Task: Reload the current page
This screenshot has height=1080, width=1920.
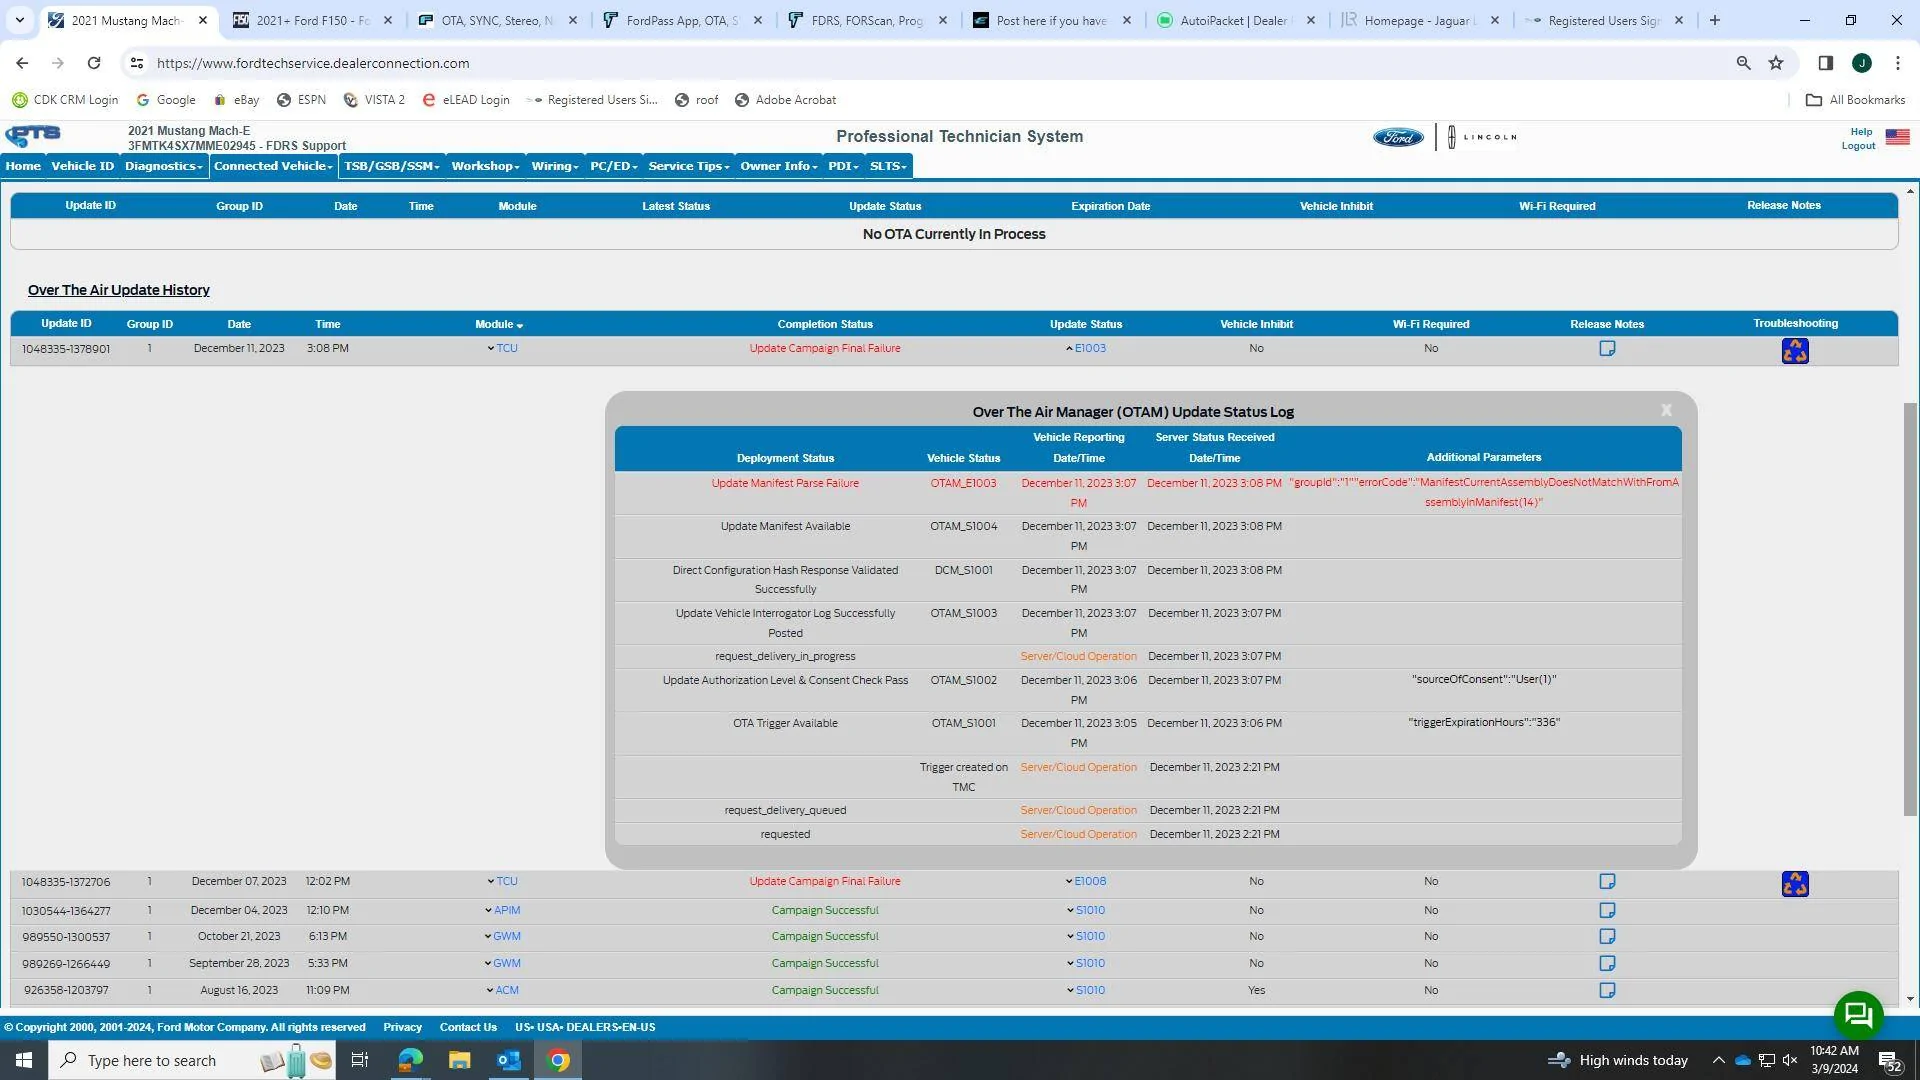Action: point(94,63)
